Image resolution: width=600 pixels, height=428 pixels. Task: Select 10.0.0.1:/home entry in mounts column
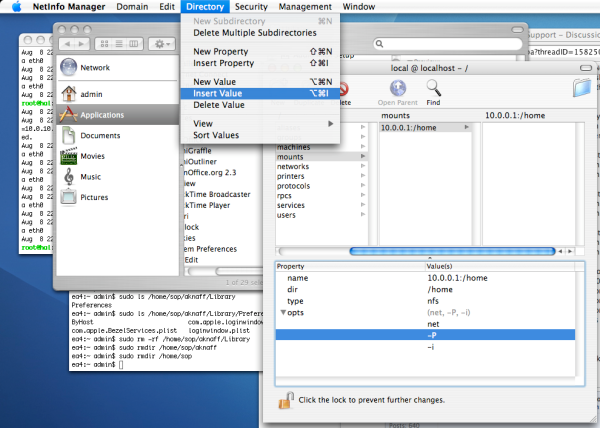pos(425,127)
